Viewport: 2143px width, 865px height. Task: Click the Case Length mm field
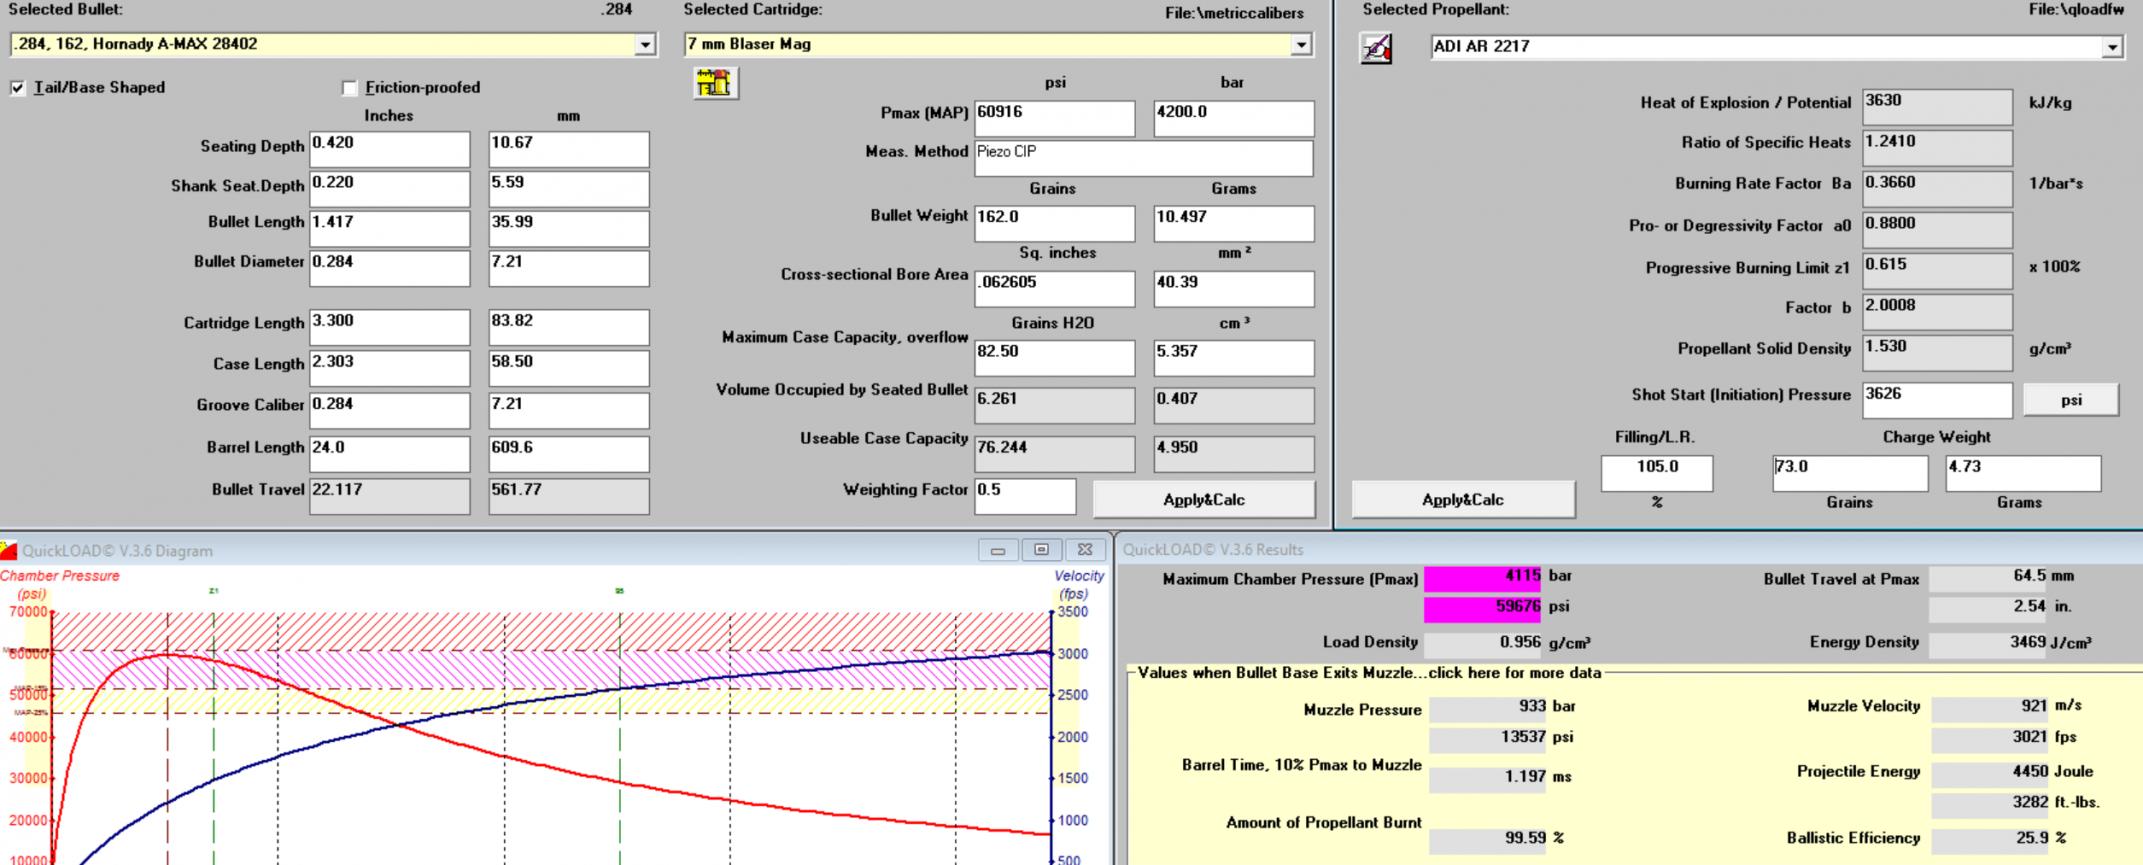(x=568, y=368)
